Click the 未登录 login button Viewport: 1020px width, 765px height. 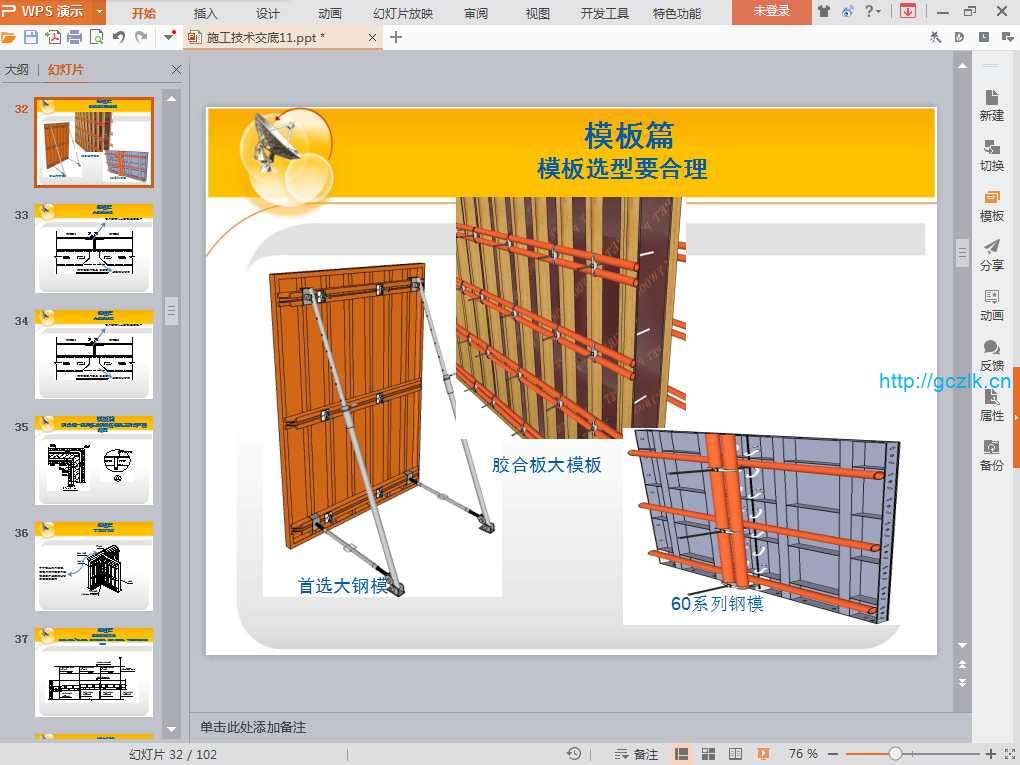click(771, 12)
